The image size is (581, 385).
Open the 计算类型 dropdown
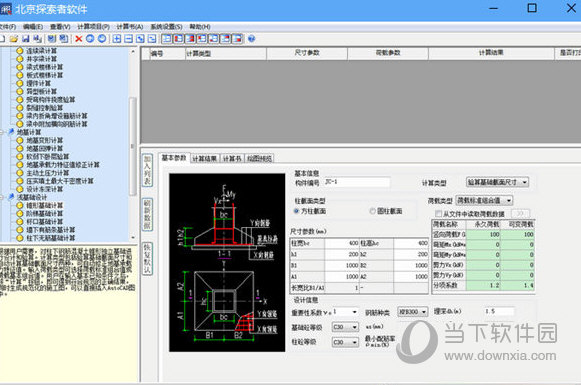tap(497, 182)
